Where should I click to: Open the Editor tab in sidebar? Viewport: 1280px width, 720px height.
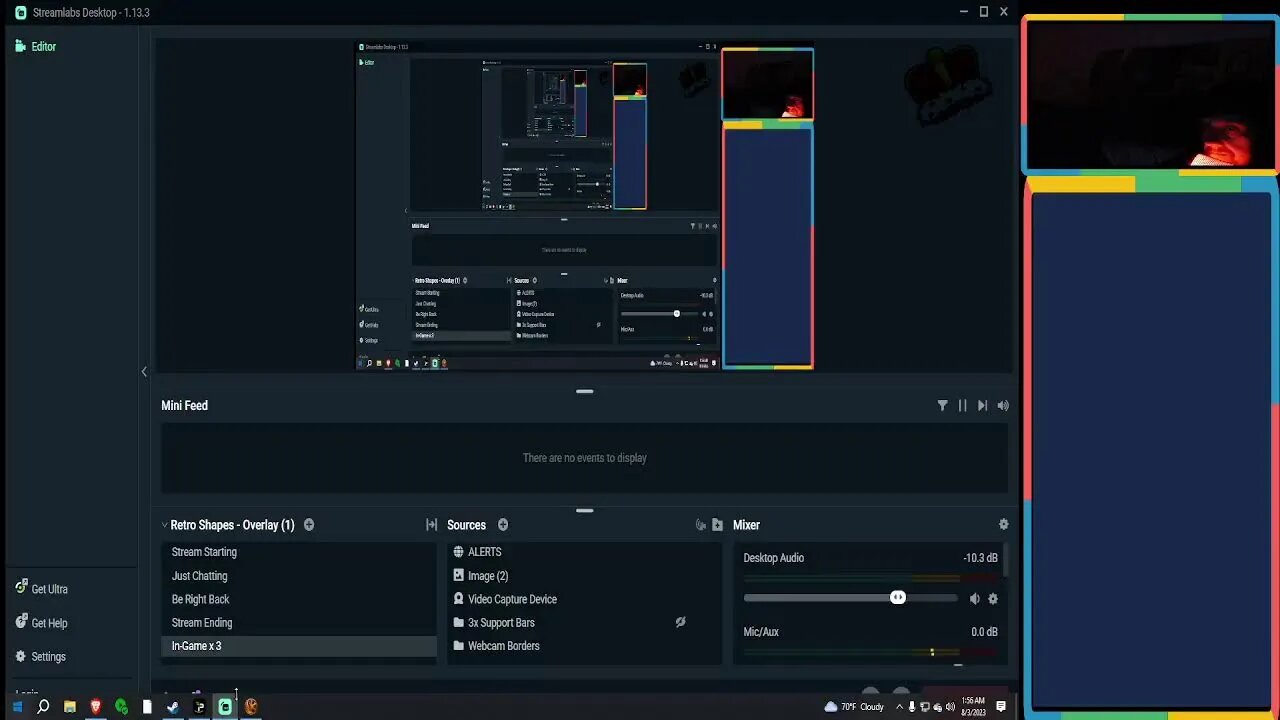tap(35, 46)
